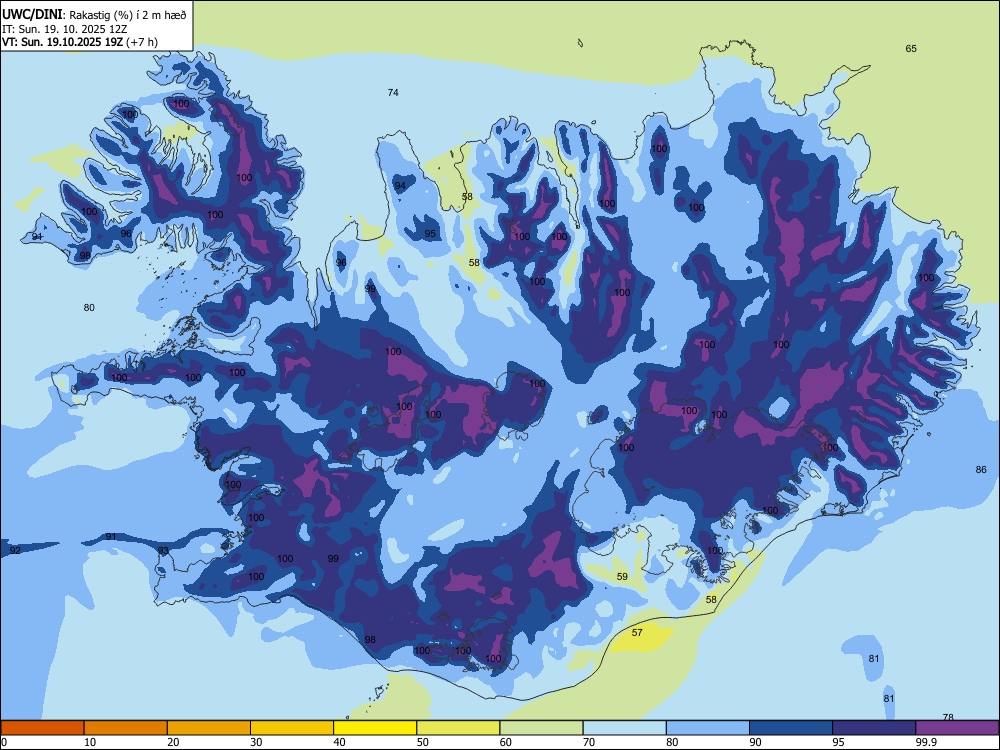Image resolution: width=1000 pixels, height=750 pixels.
Task: Click the '80' value over the western sea
Action: tap(89, 307)
